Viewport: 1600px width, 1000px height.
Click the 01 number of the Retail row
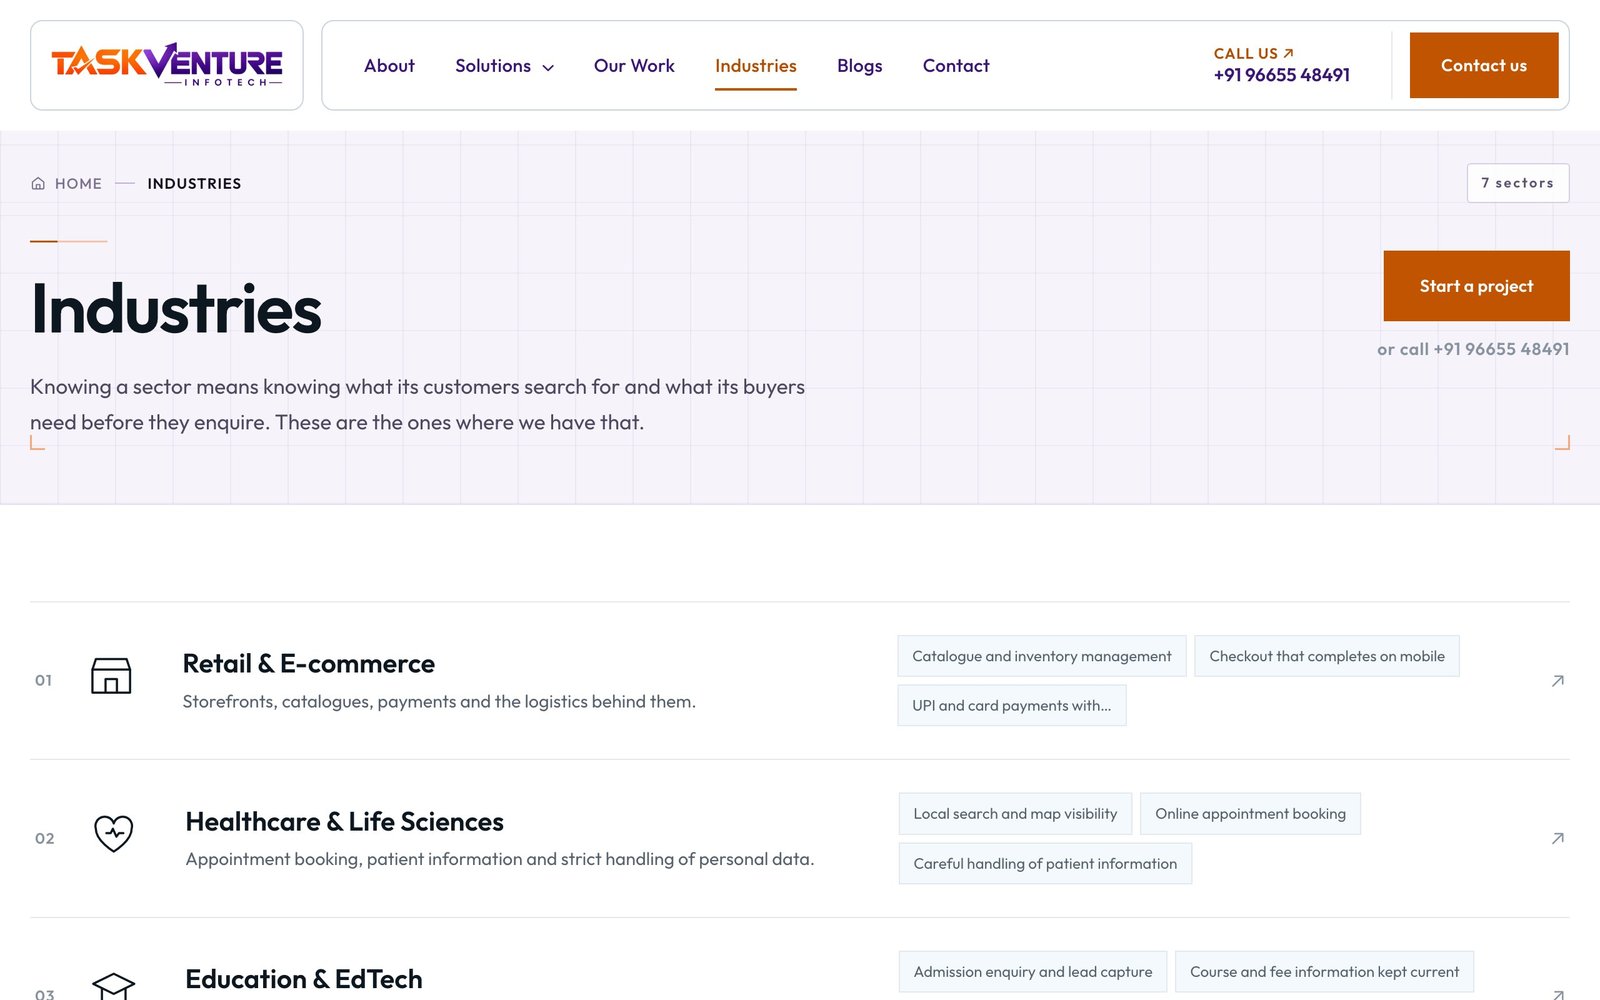[x=43, y=680]
